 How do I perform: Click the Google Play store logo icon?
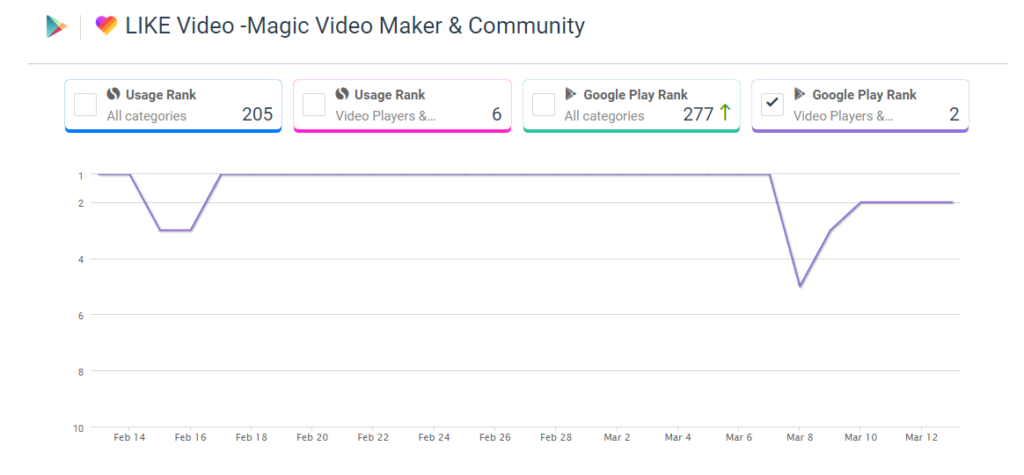pyautogui.click(x=57, y=27)
